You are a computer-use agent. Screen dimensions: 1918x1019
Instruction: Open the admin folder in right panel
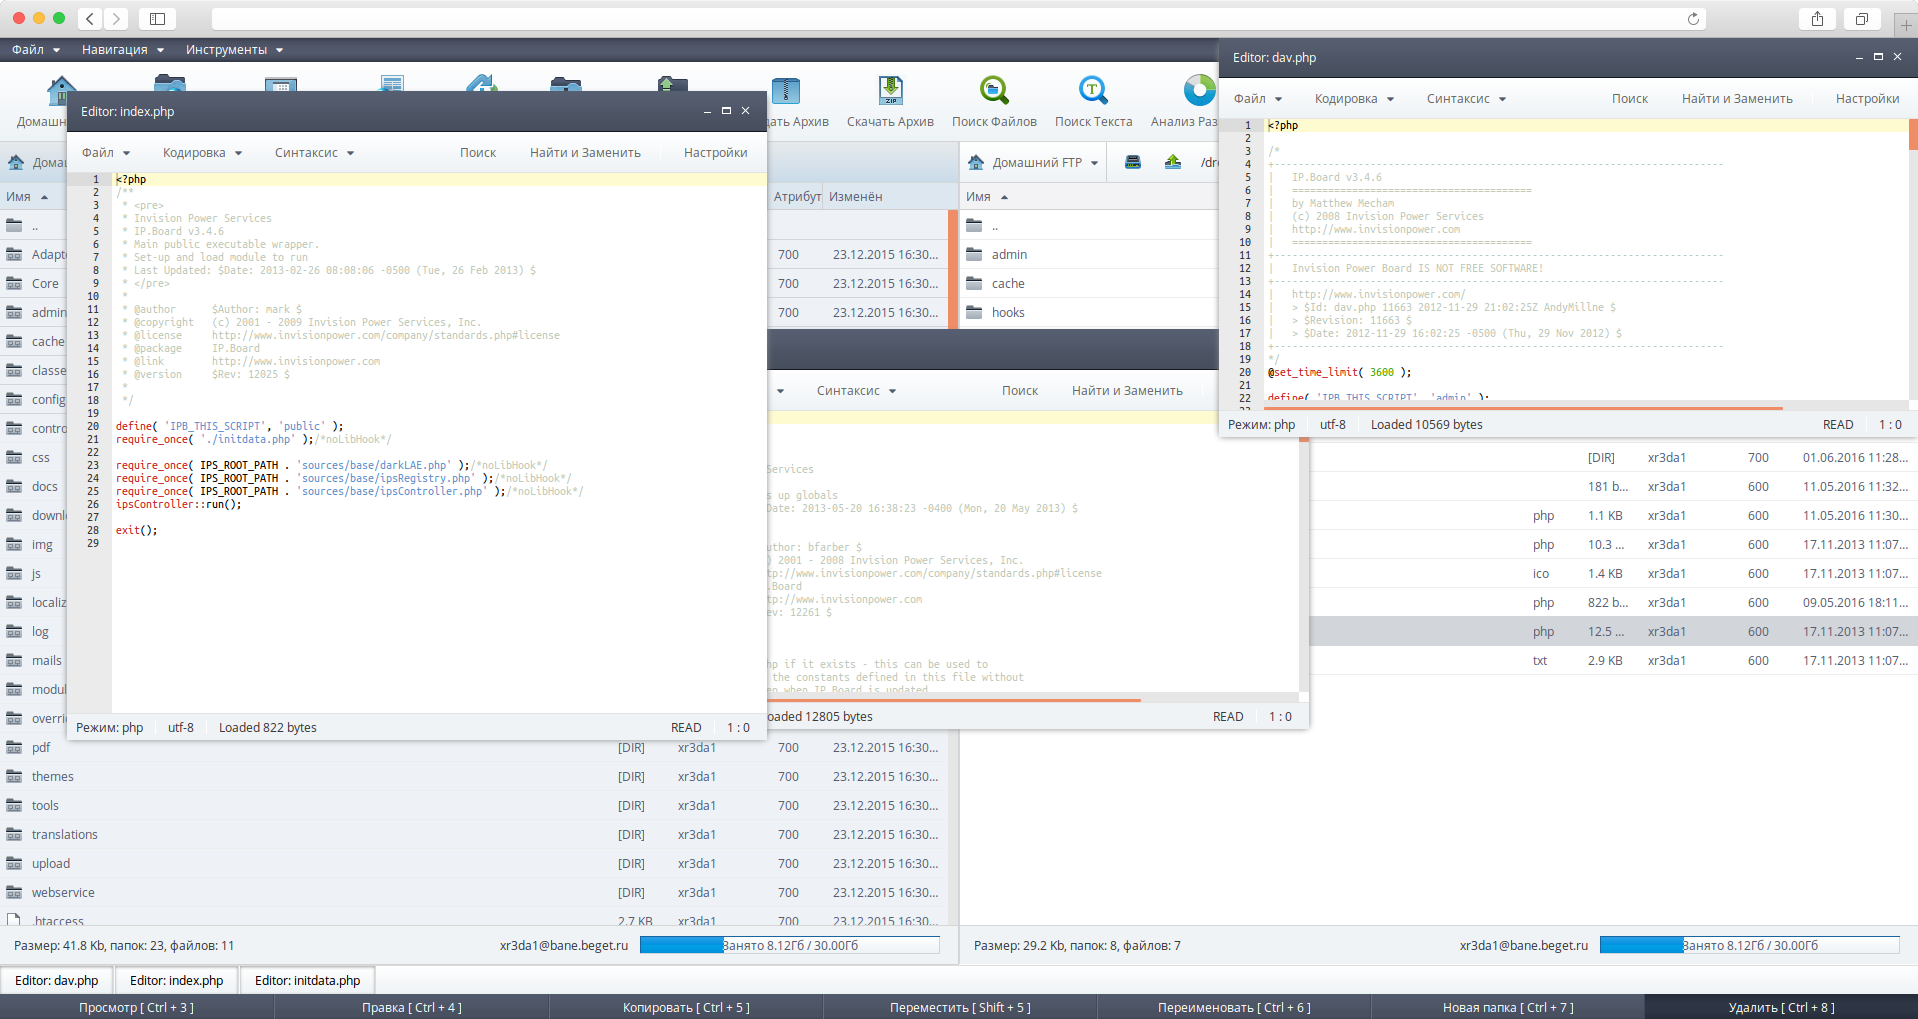coord(1009,255)
